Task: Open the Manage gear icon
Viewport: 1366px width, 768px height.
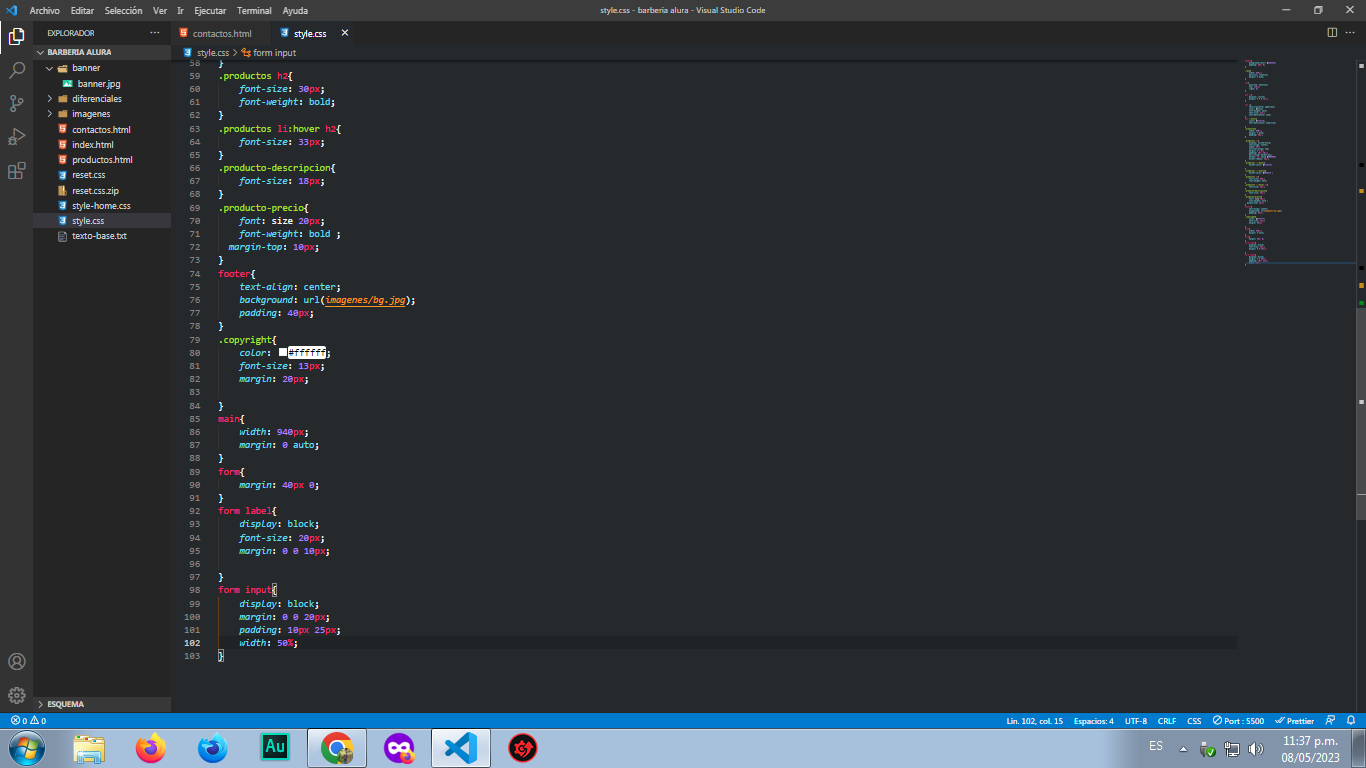Action: [x=16, y=695]
